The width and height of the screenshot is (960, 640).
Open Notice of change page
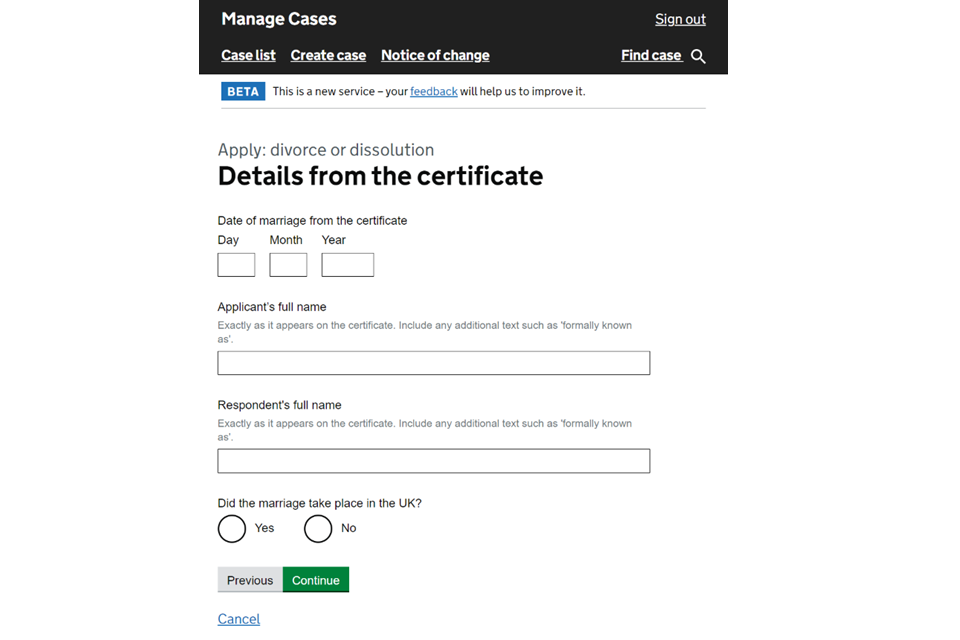435,56
